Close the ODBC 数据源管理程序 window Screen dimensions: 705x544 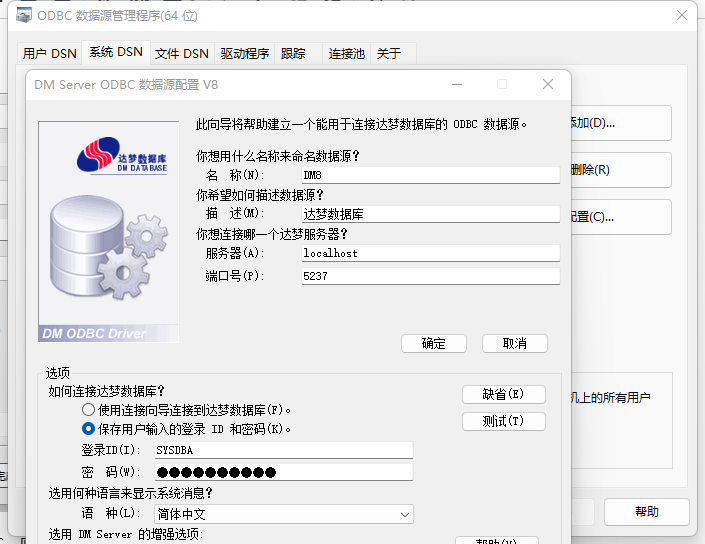(682, 15)
